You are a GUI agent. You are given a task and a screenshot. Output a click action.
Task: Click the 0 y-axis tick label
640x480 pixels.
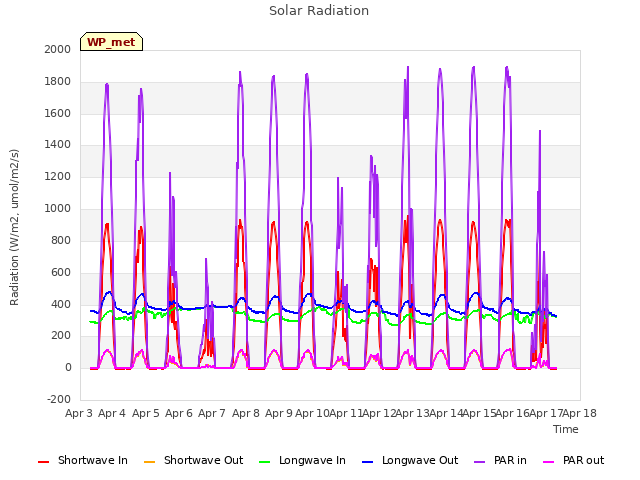(x=68, y=367)
